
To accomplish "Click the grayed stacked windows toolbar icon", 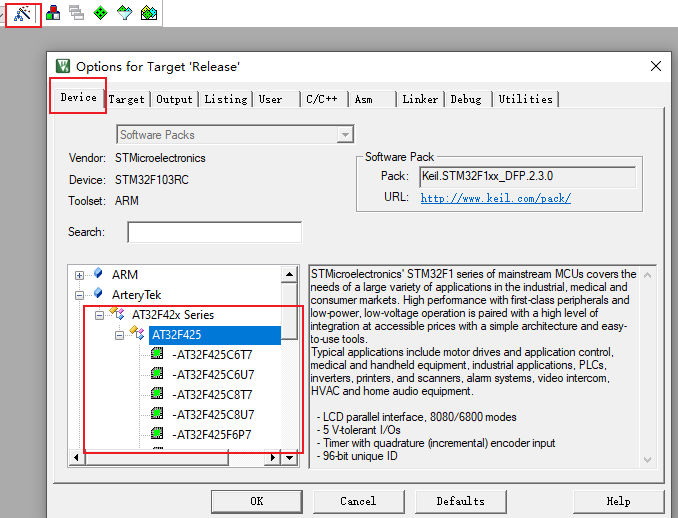I will point(77,13).
